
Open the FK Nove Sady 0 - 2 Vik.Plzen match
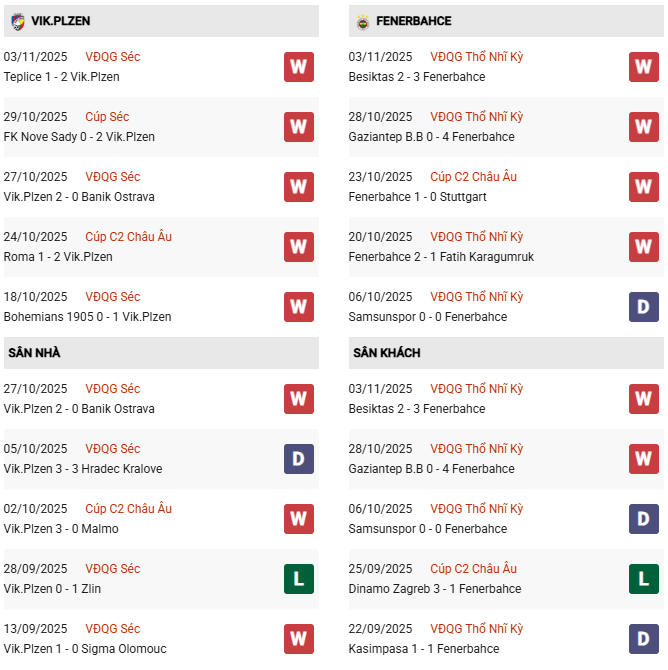[x=79, y=137]
